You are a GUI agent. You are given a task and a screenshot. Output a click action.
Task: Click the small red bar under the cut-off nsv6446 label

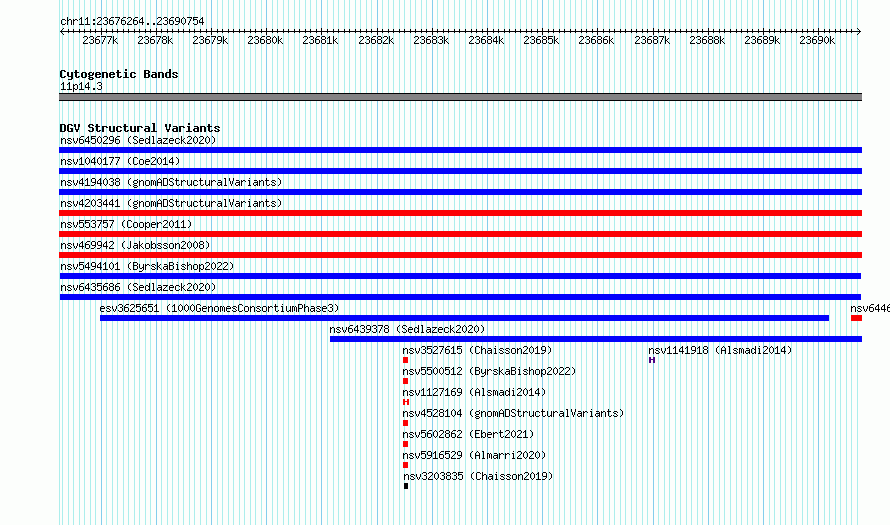(x=857, y=318)
